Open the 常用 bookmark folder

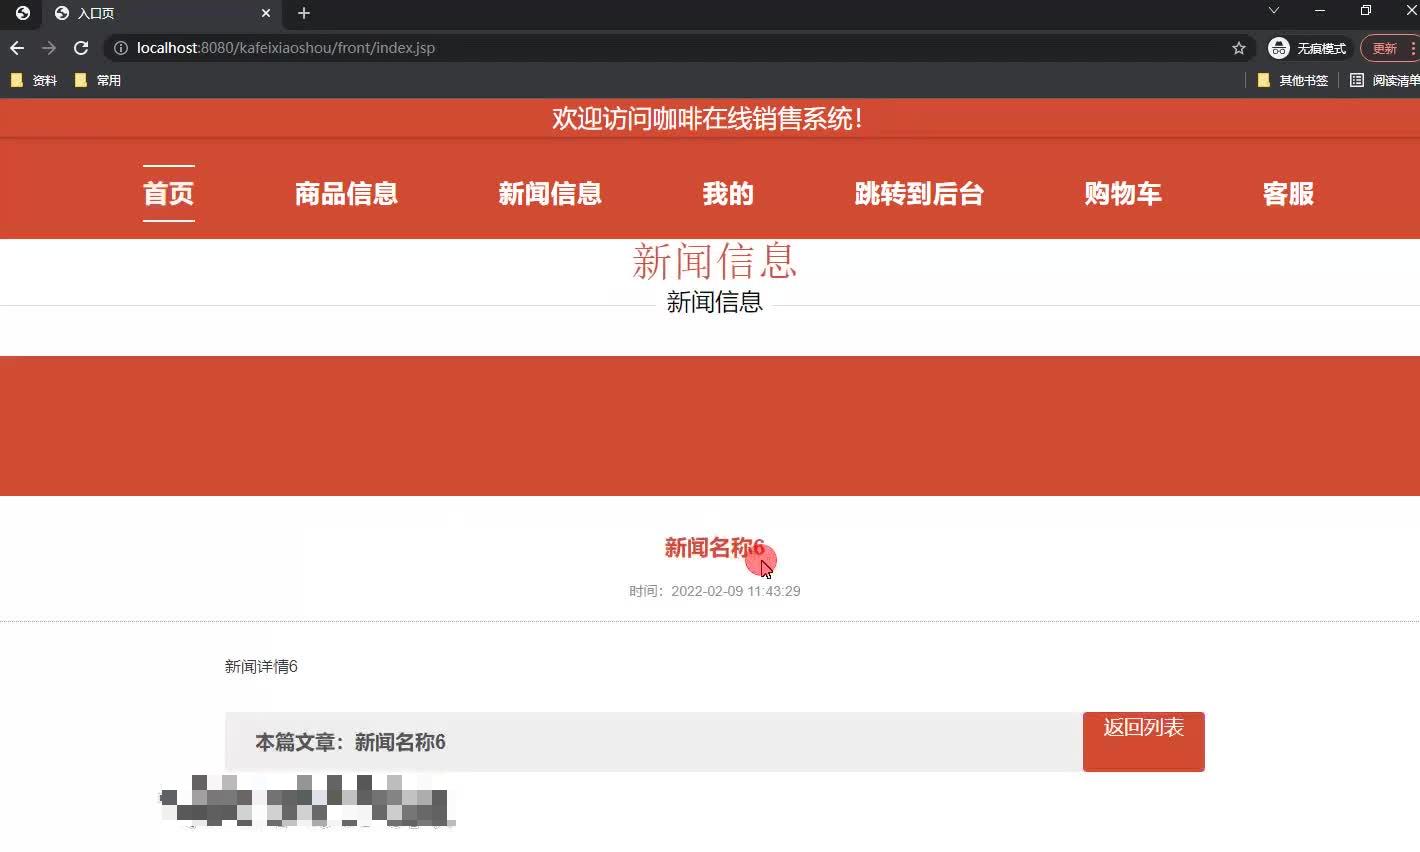[x=98, y=80]
